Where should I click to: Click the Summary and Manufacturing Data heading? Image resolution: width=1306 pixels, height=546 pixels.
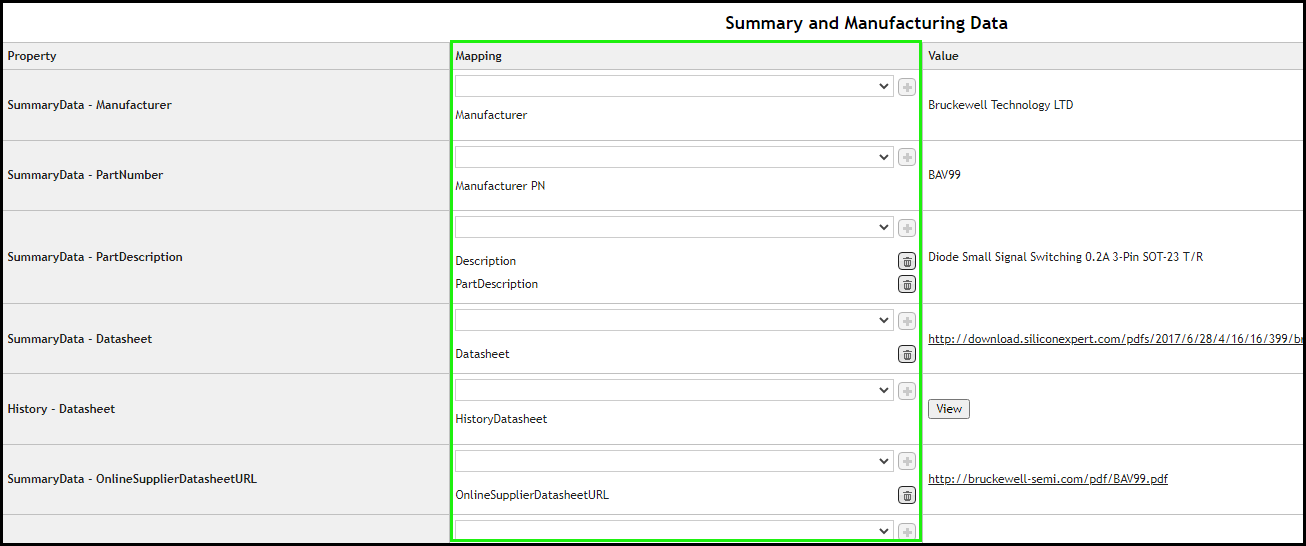pos(866,23)
